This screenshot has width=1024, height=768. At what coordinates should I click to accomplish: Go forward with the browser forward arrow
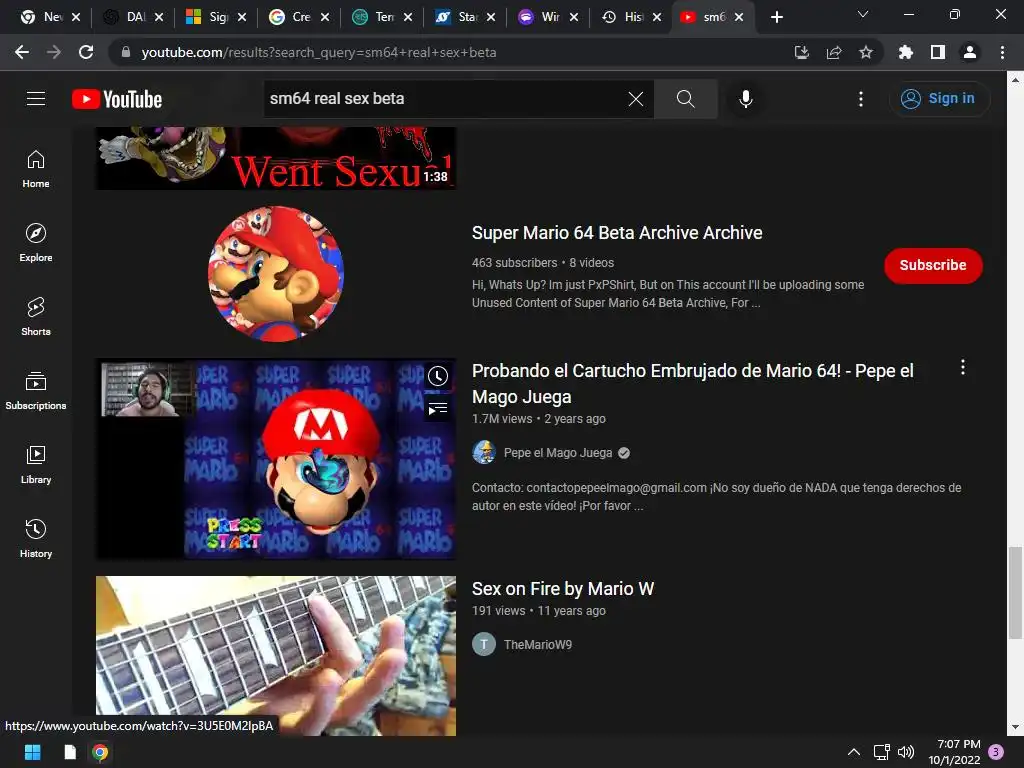point(54,52)
